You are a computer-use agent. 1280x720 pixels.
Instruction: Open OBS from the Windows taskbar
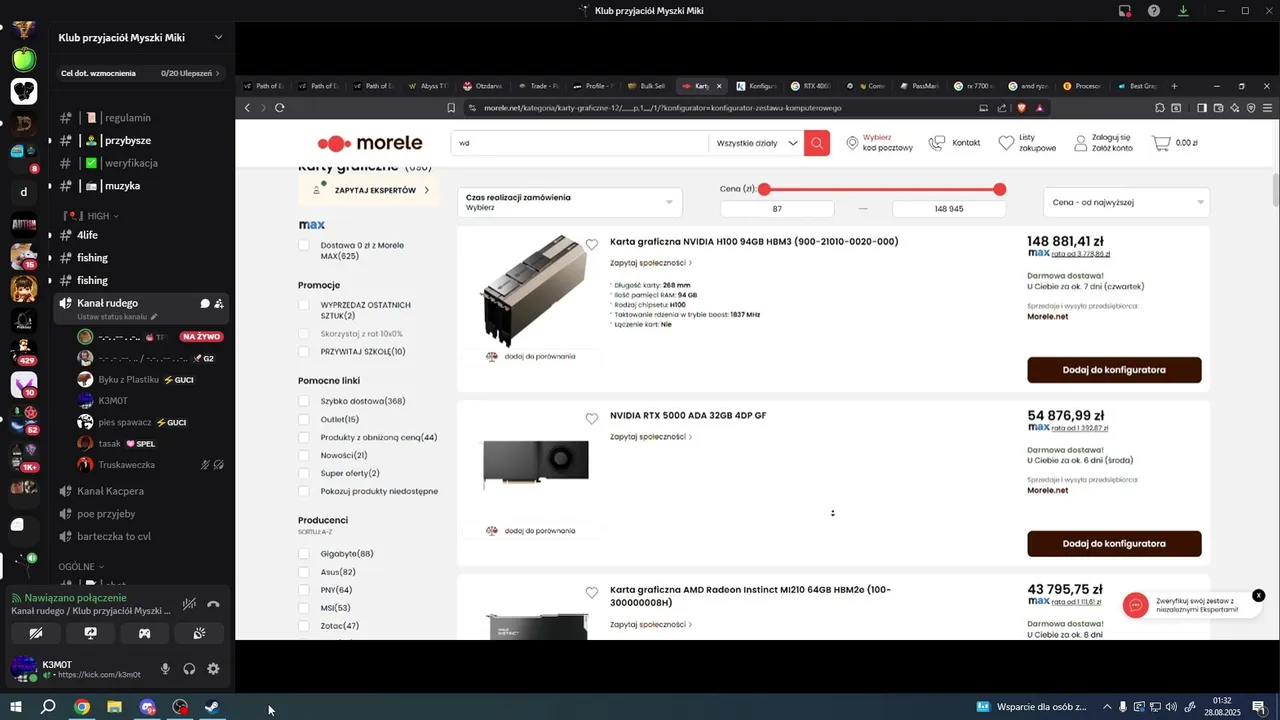point(180,707)
